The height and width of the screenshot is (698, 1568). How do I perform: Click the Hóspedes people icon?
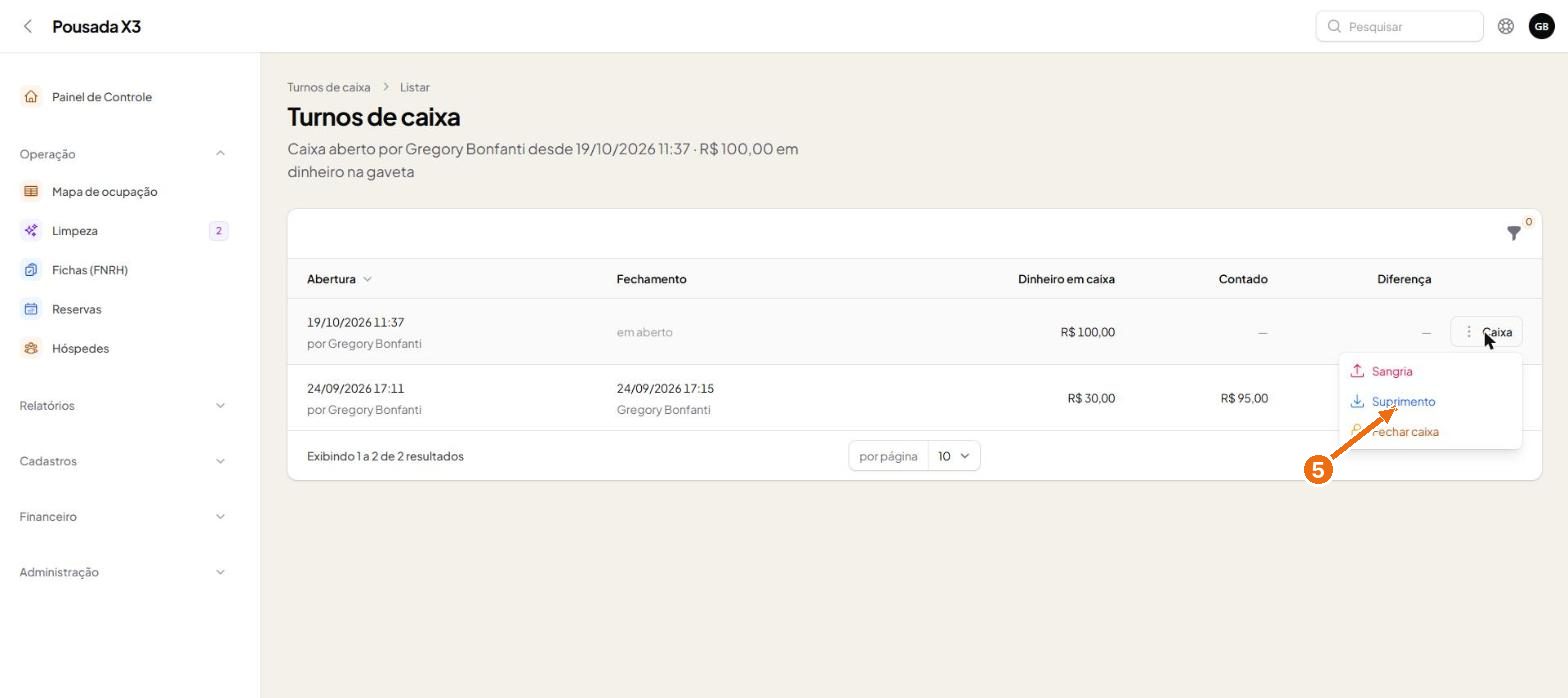pyautogui.click(x=31, y=348)
